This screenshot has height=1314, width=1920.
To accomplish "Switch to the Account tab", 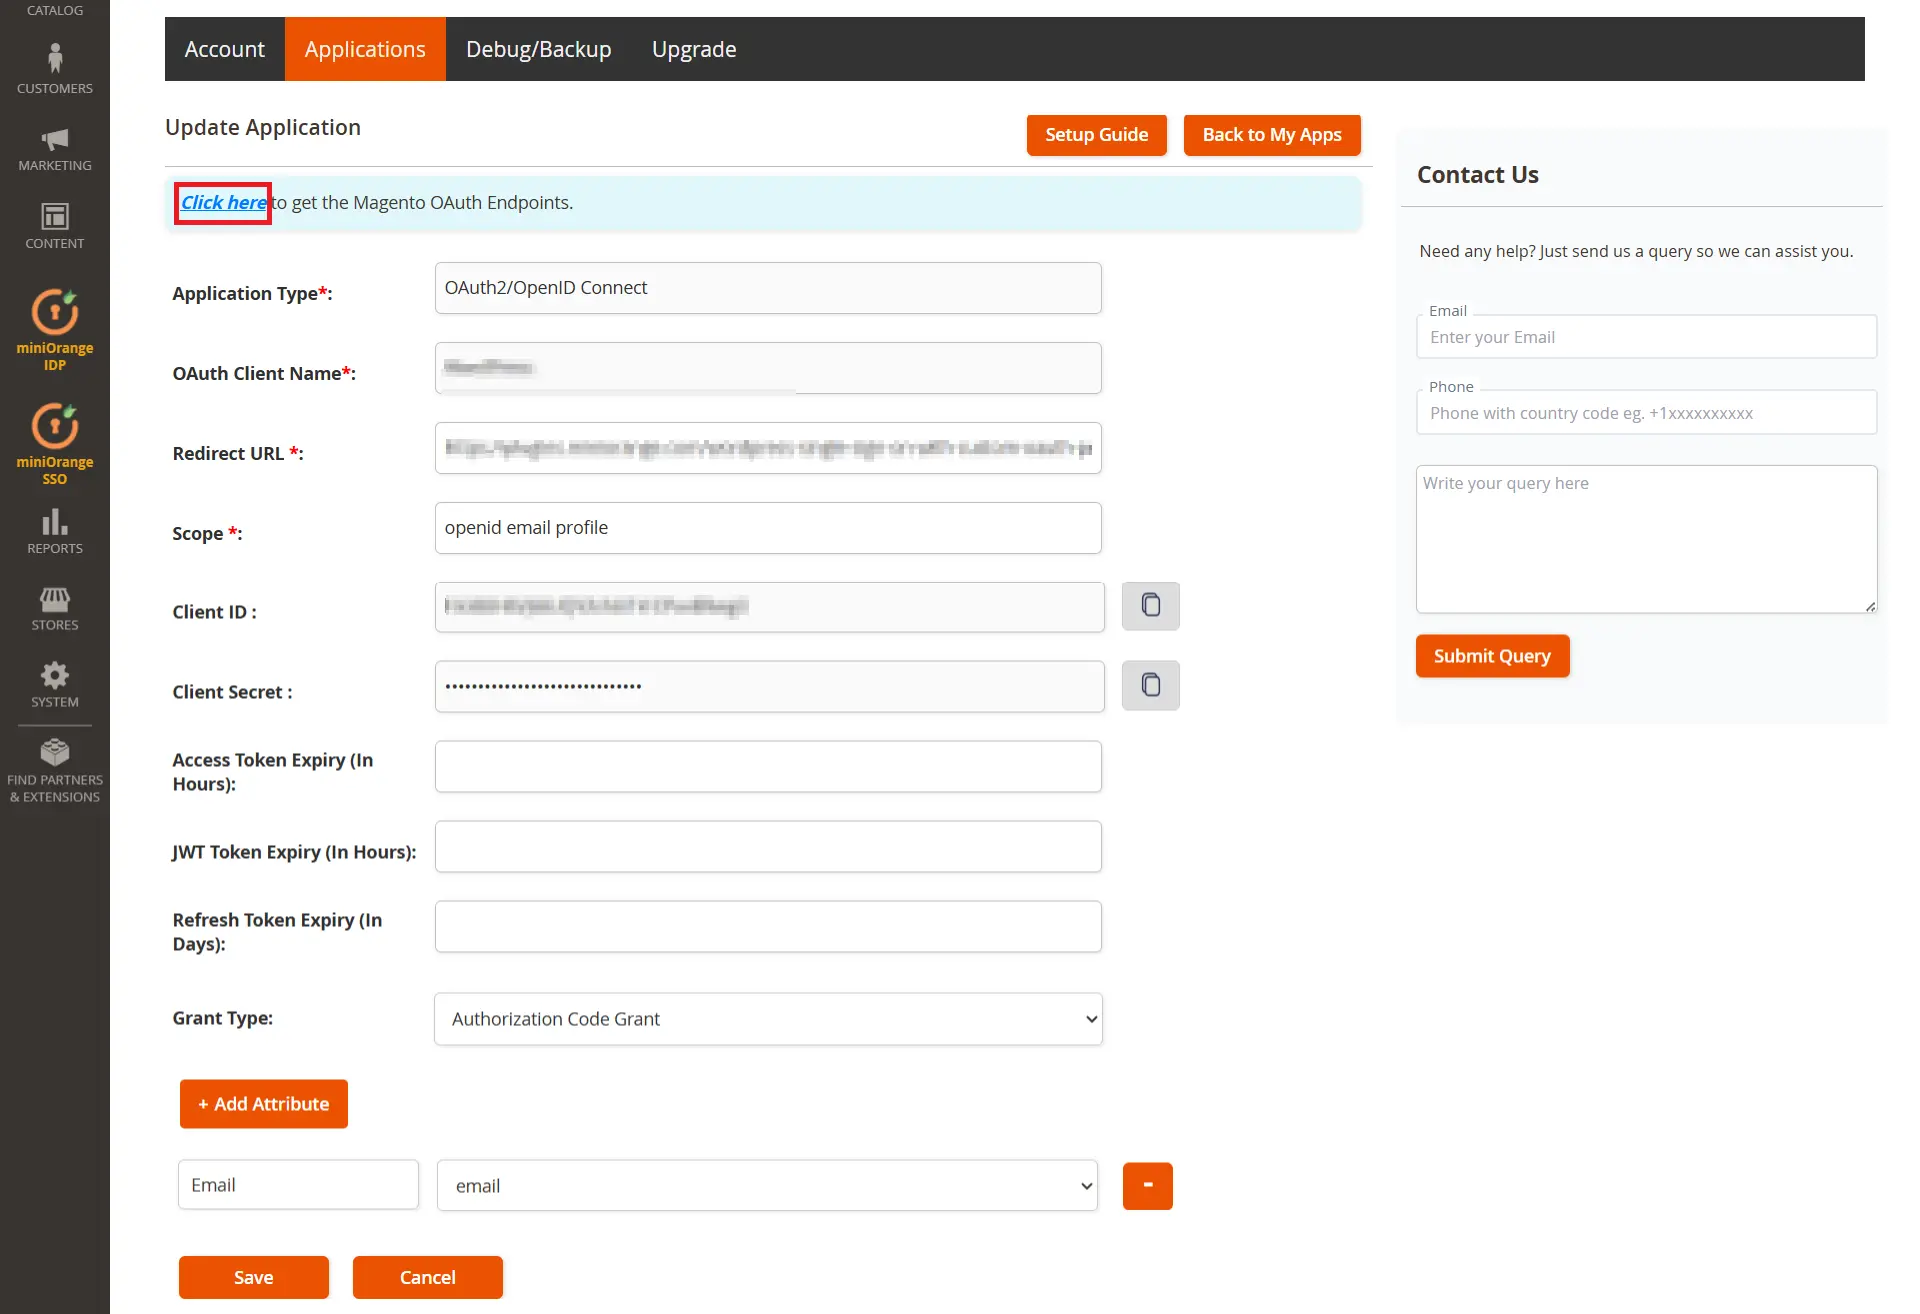I will click(x=225, y=49).
